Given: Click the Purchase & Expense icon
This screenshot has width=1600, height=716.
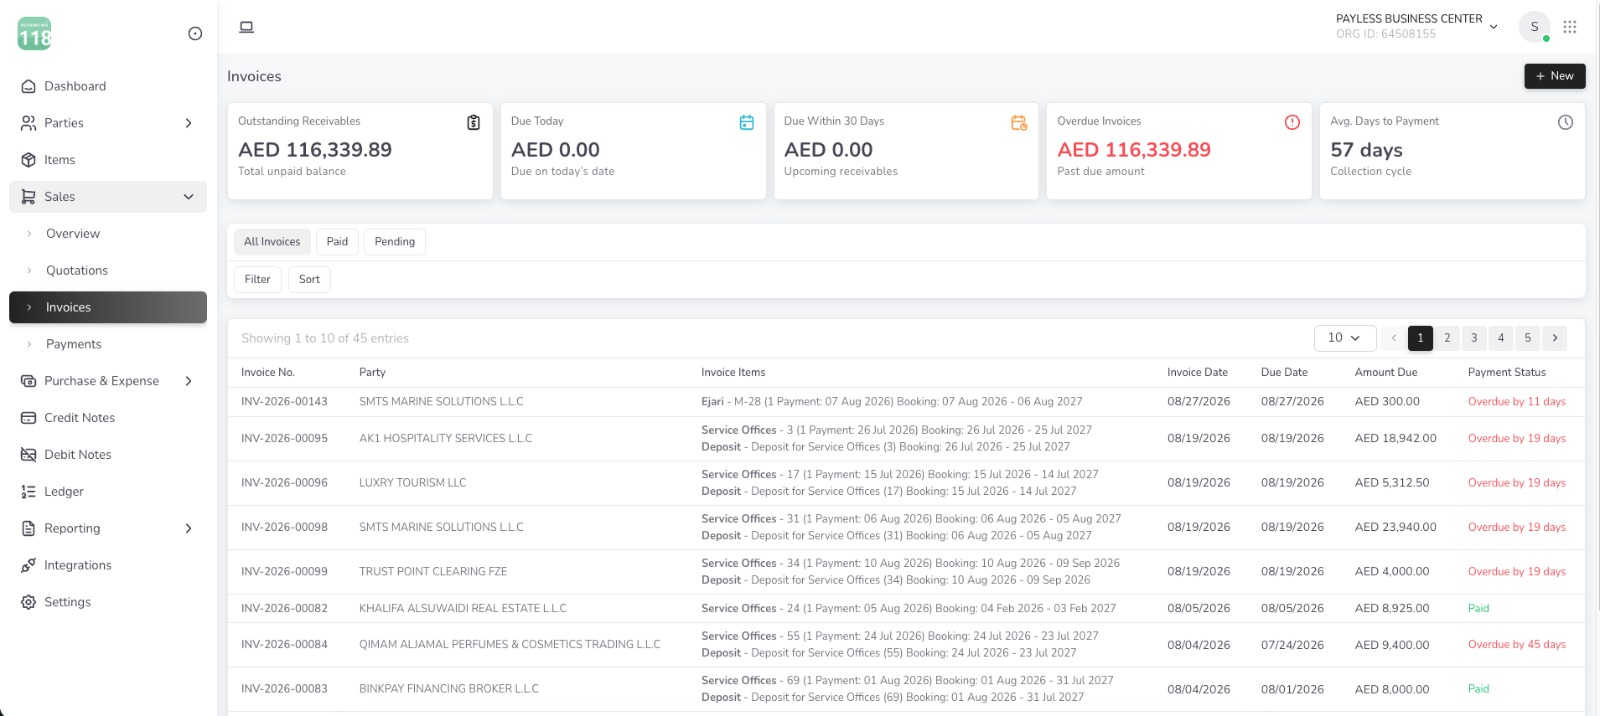Looking at the screenshot, I should (28, 381).
